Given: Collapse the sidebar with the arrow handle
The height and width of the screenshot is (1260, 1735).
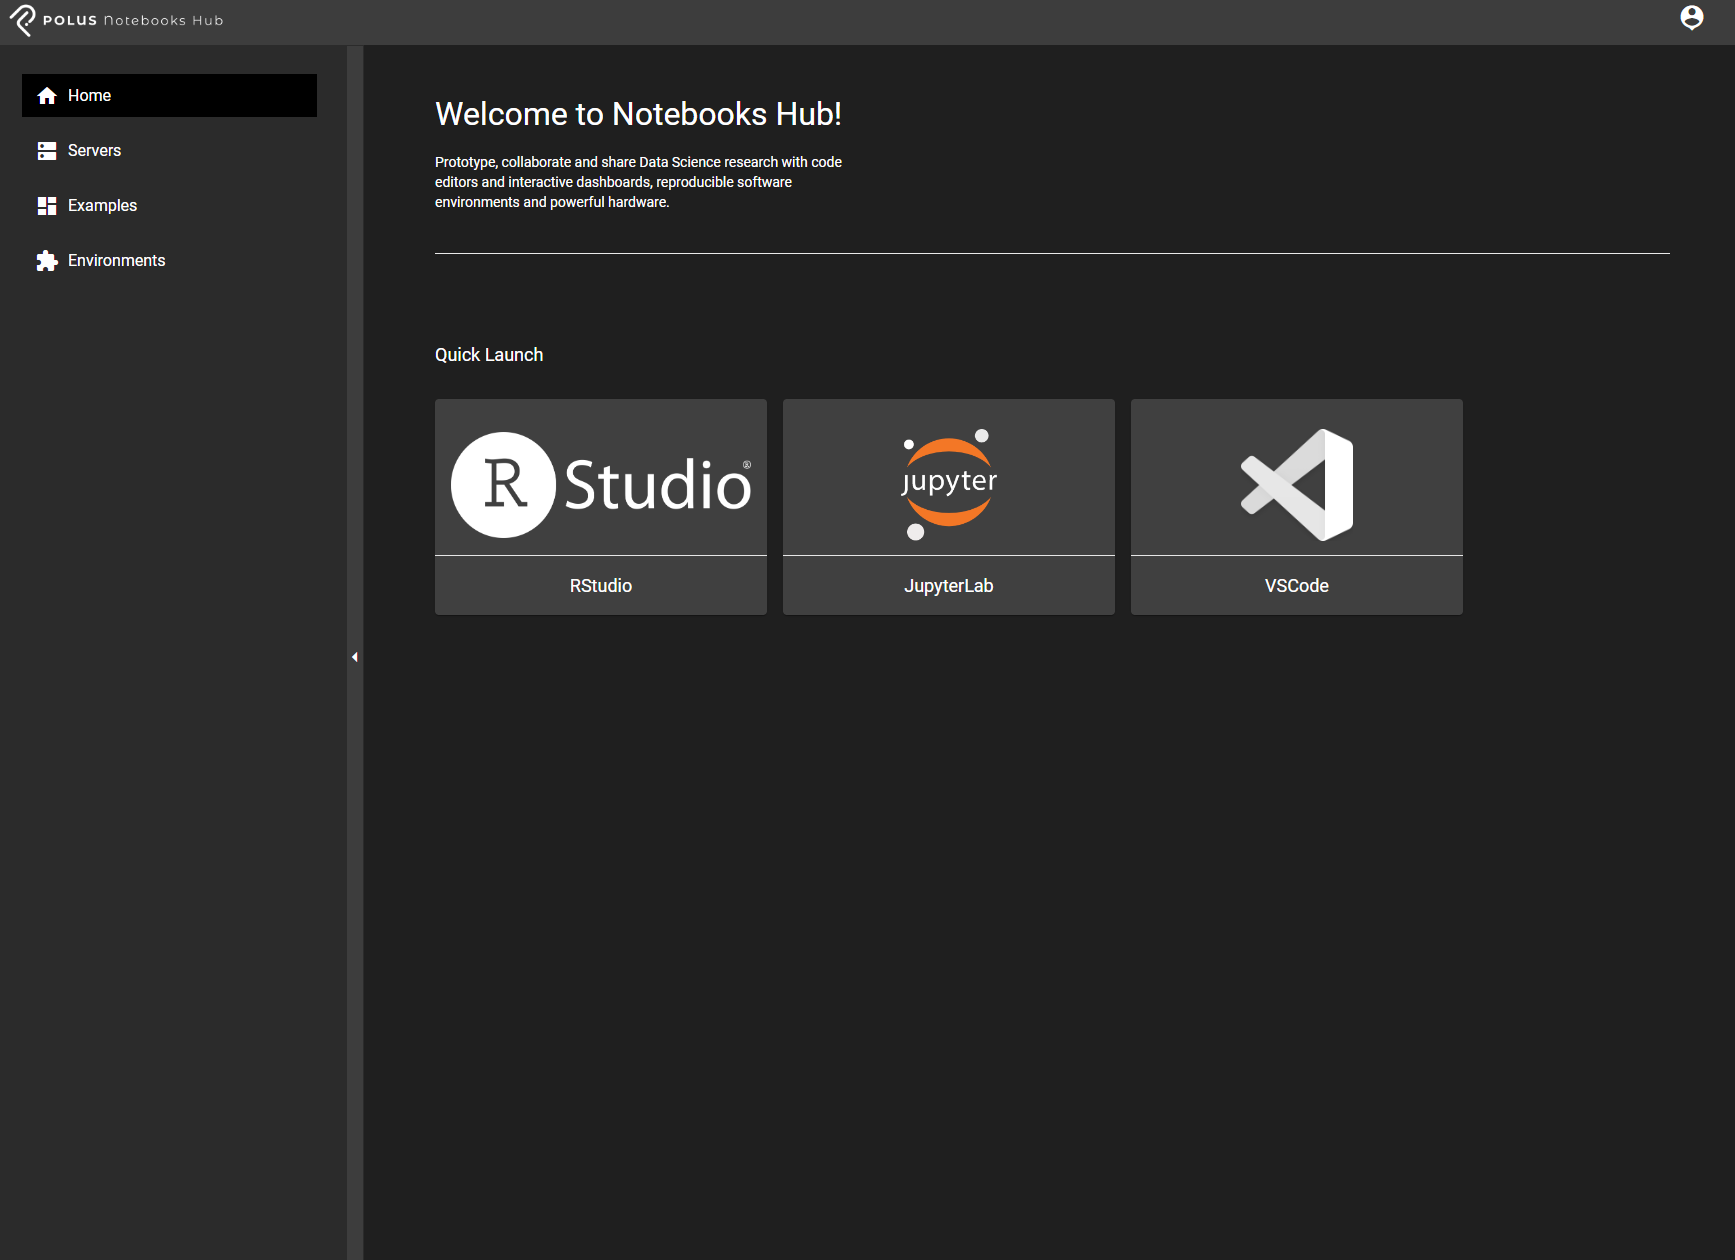Looking at the screenshot, I should point(355,657).
